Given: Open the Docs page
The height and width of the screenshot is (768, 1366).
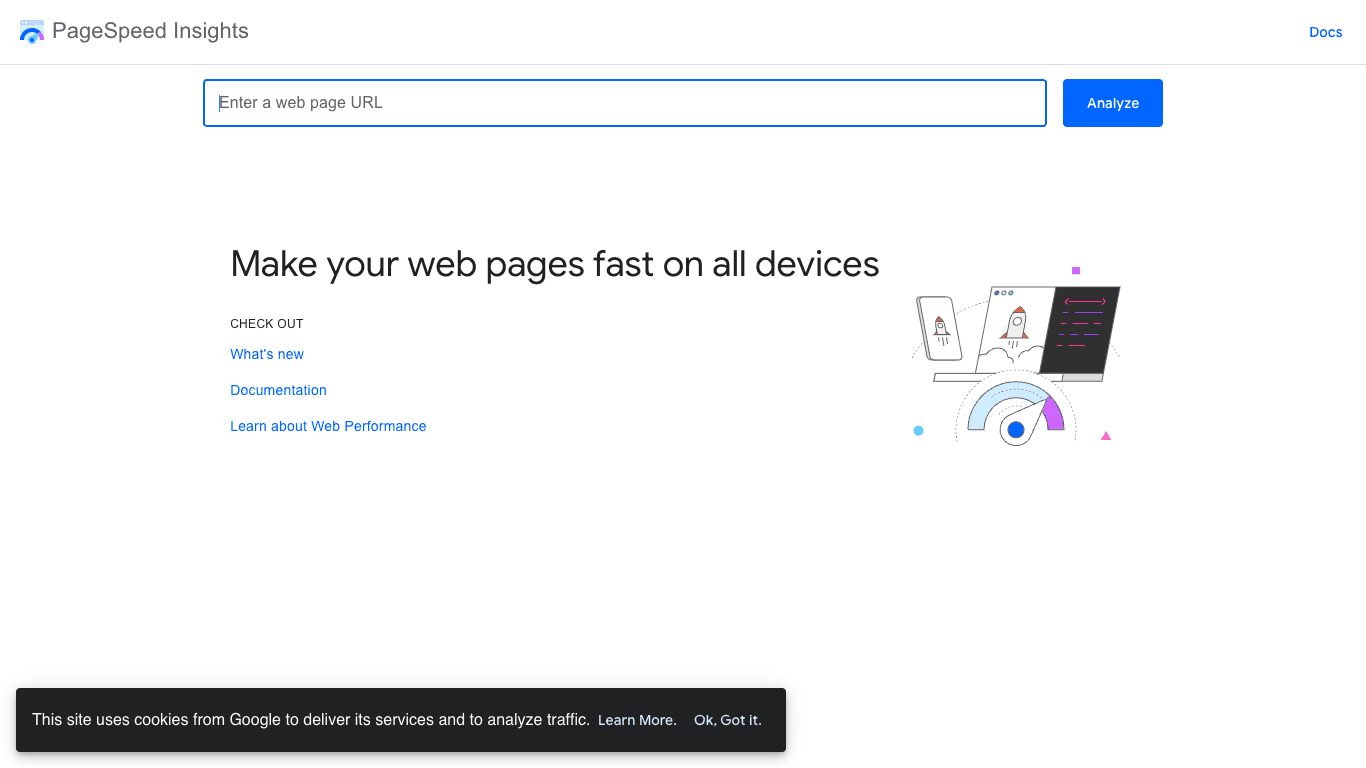Looking at the screenshot, I should point(1325,31).
